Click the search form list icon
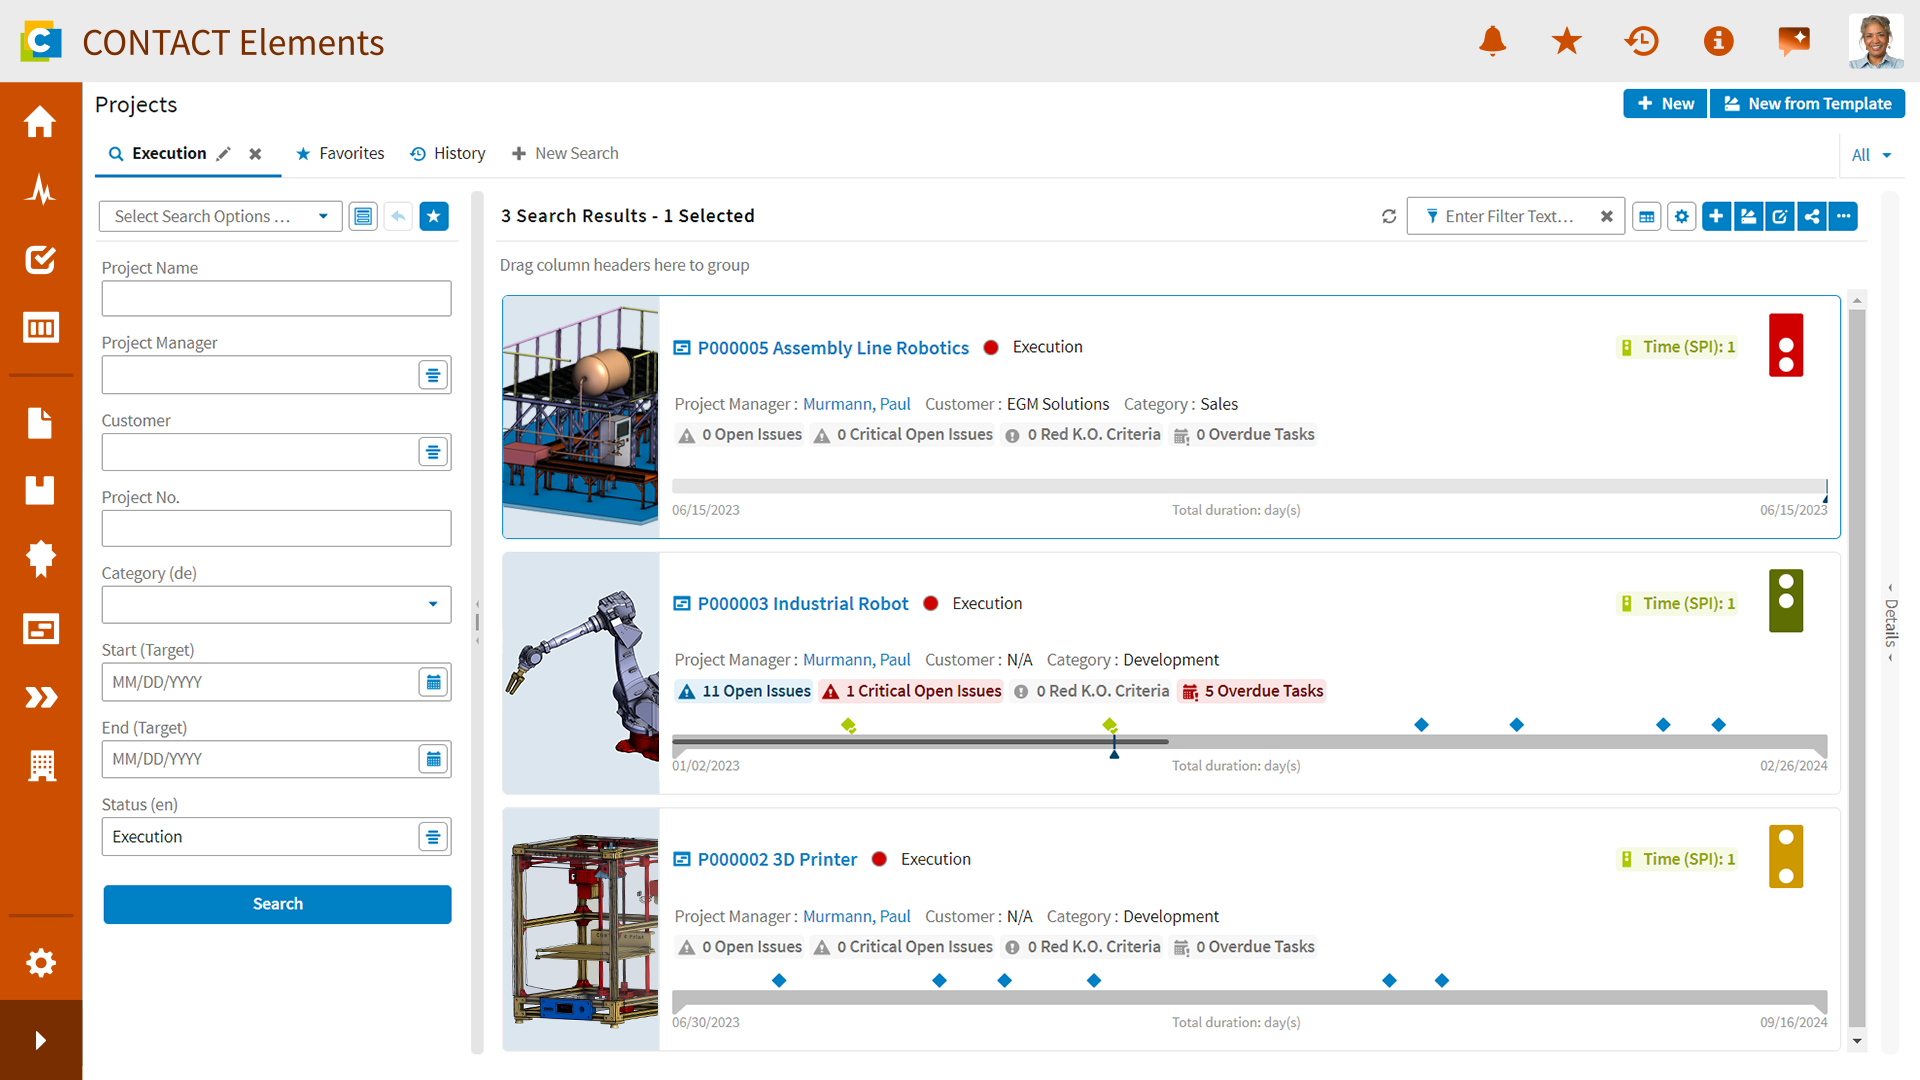 click(363, 216)
